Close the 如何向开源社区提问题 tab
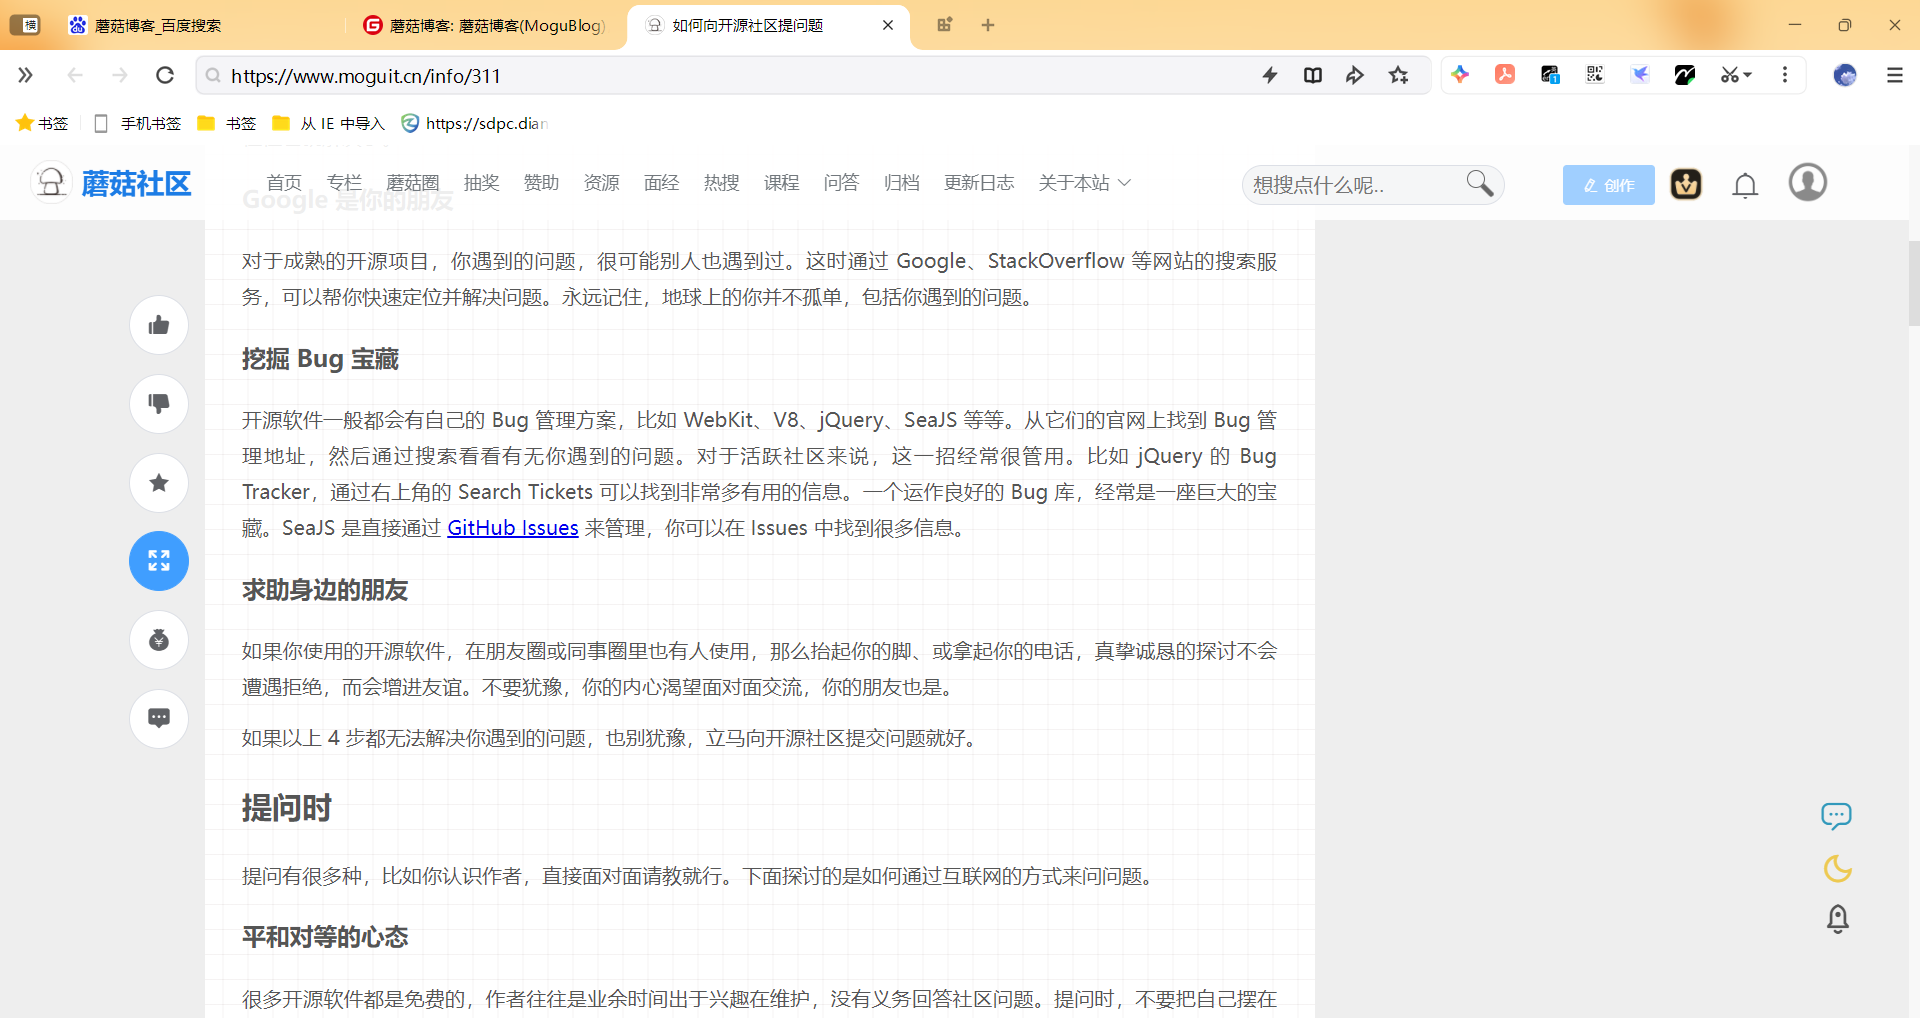Screen dimensions: 1920x1018 [888, 25]
